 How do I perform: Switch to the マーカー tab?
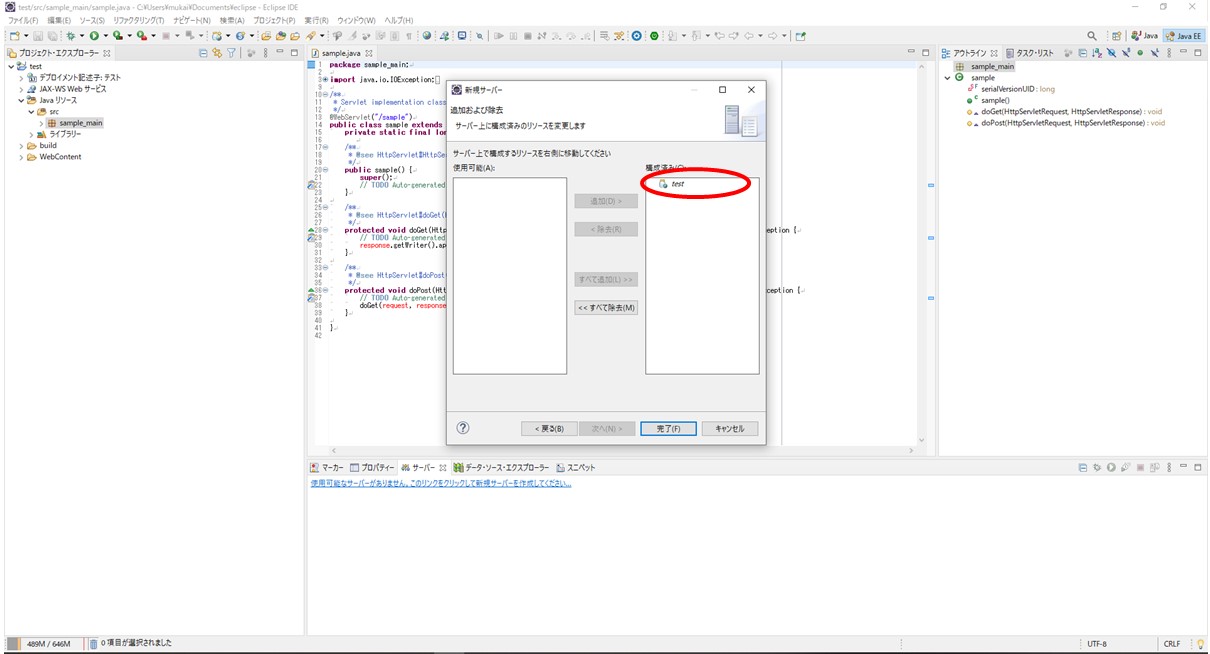pyautogui.click(x=327, y=468)
